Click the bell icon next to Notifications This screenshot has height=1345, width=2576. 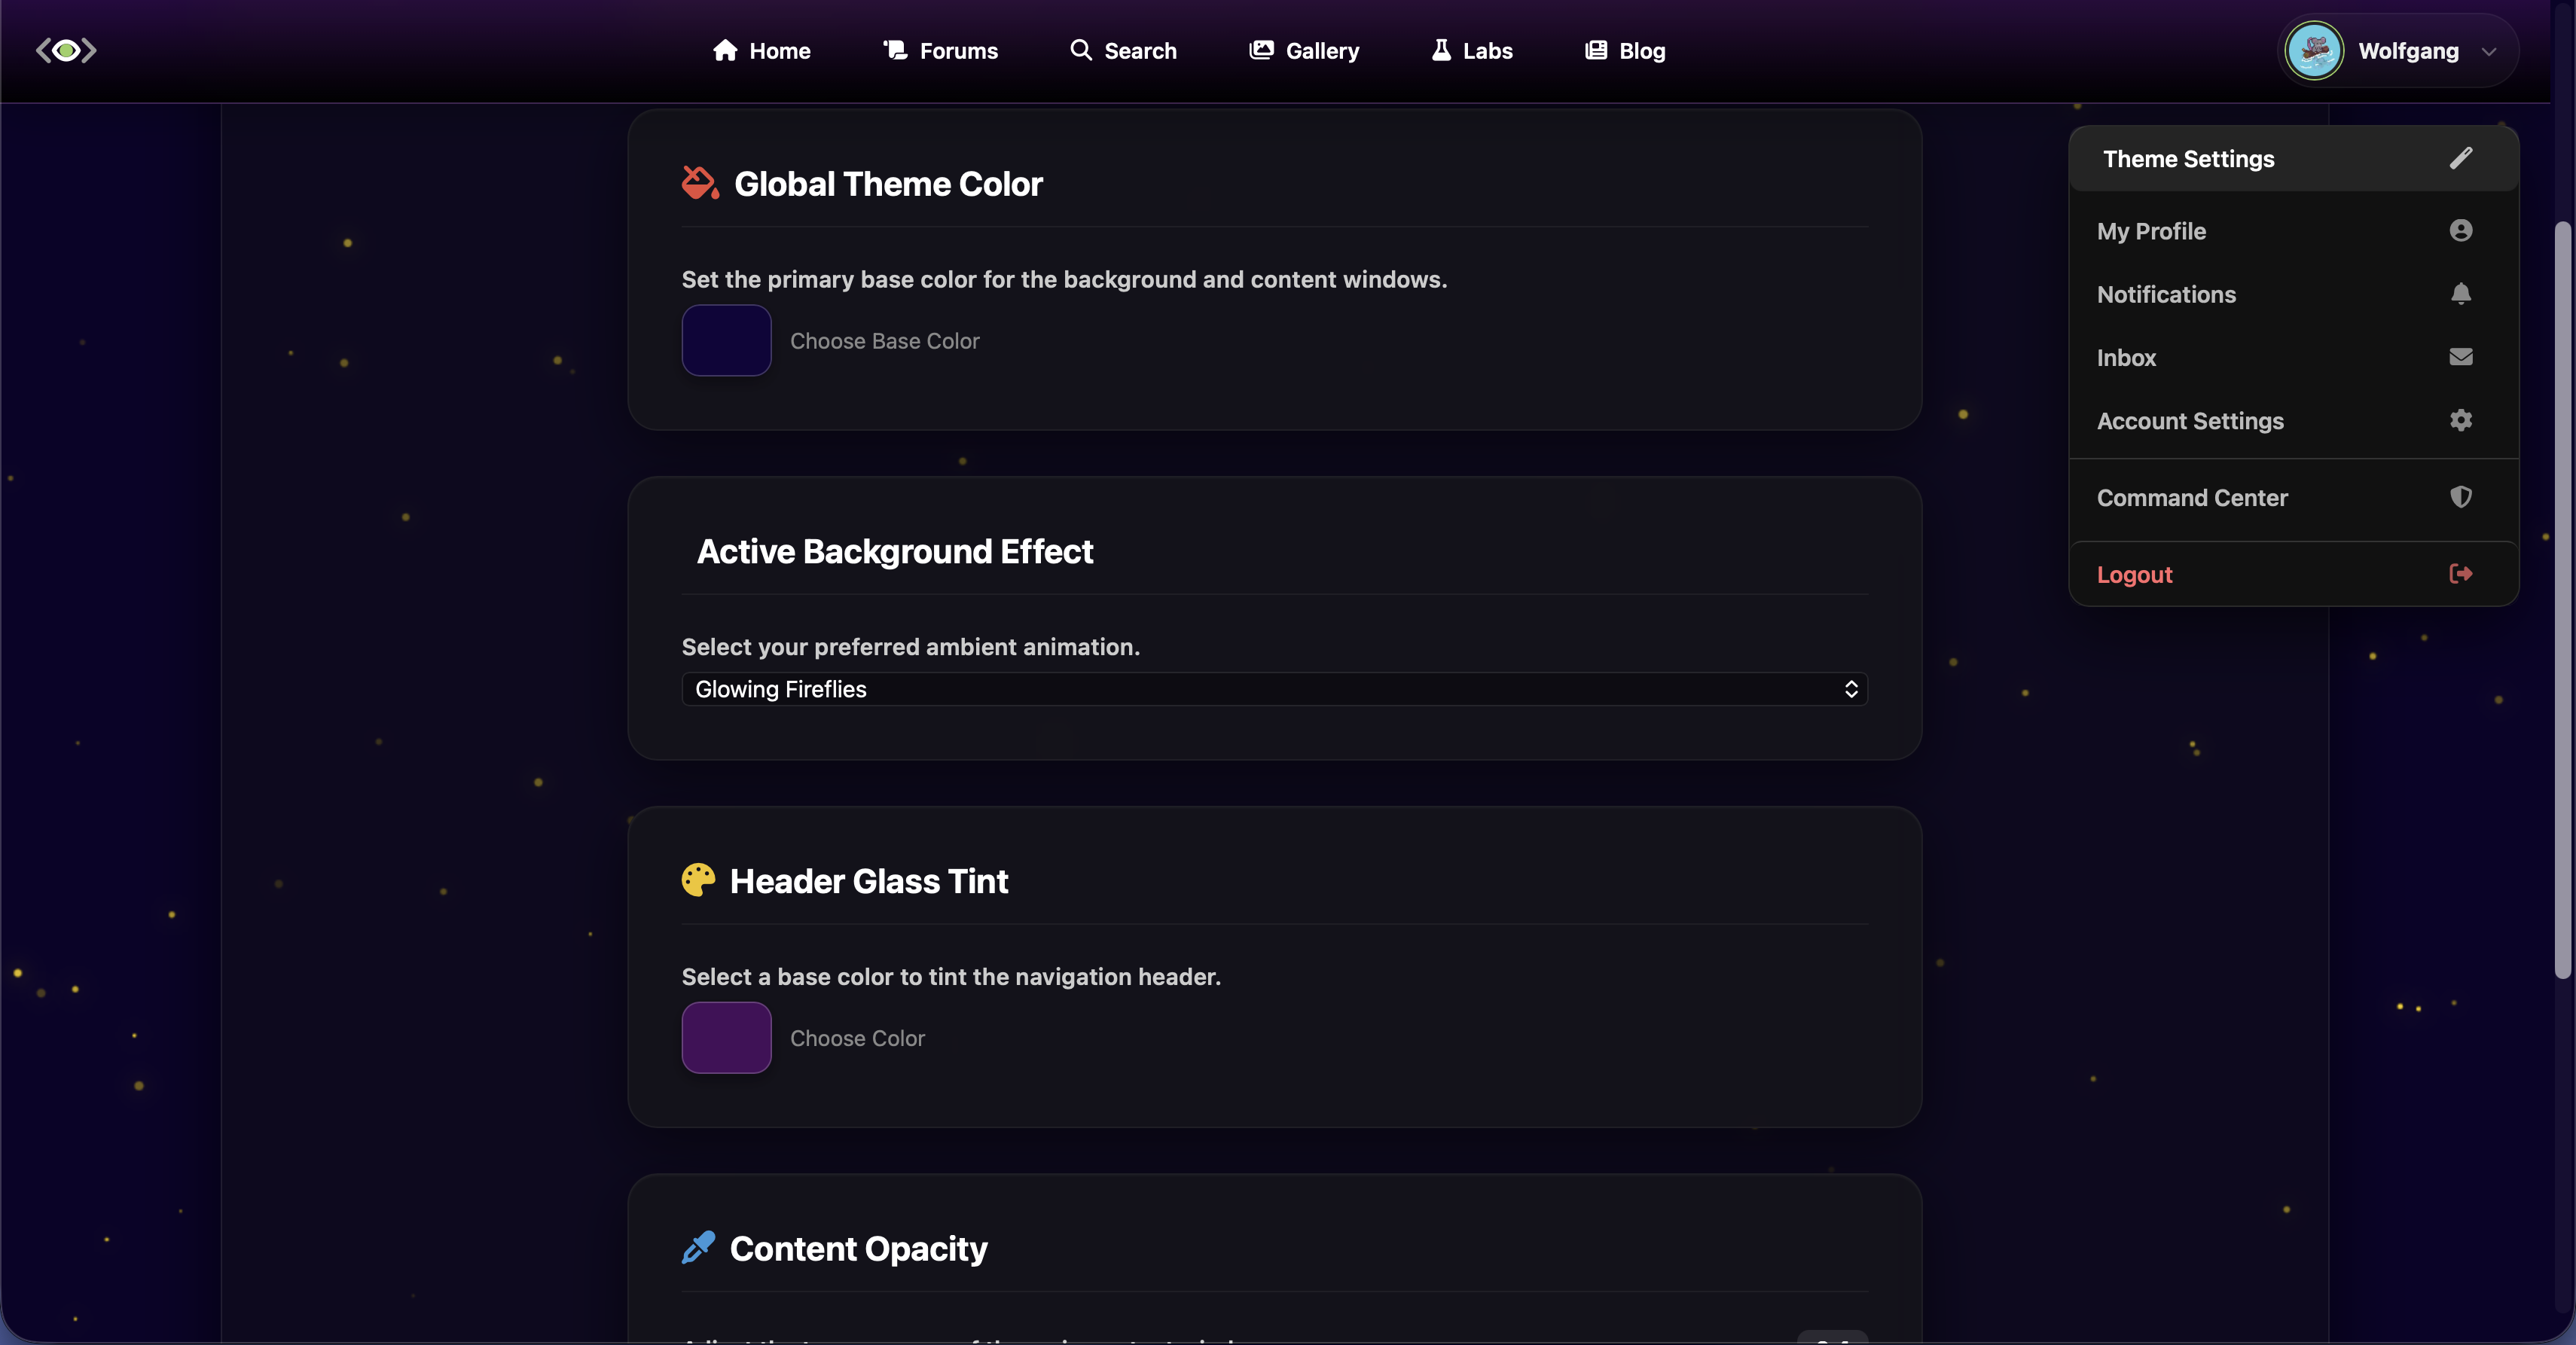(x=2461, y=293)
